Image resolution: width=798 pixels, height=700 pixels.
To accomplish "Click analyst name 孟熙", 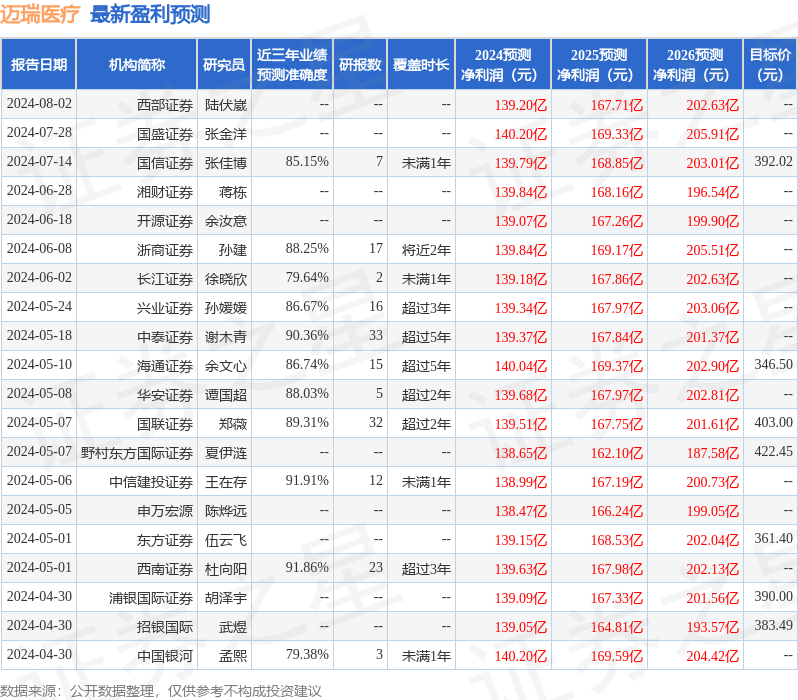I will (233, 656).
